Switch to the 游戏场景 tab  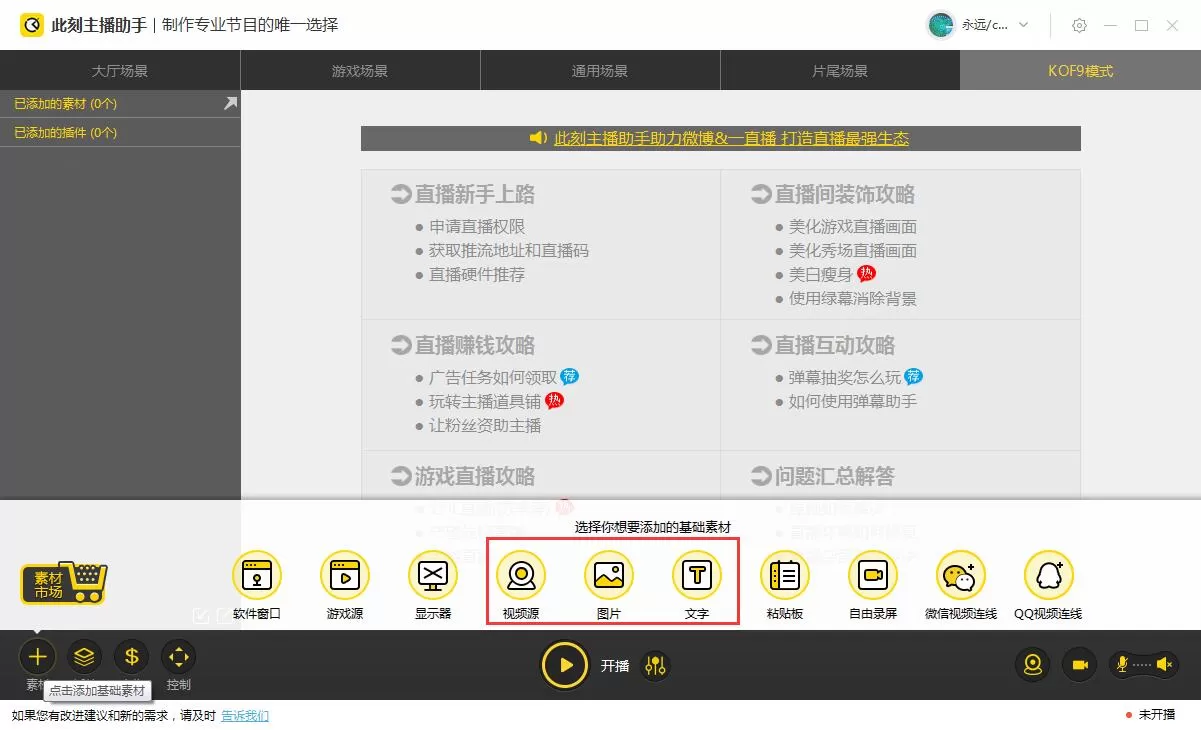(360, 71)
